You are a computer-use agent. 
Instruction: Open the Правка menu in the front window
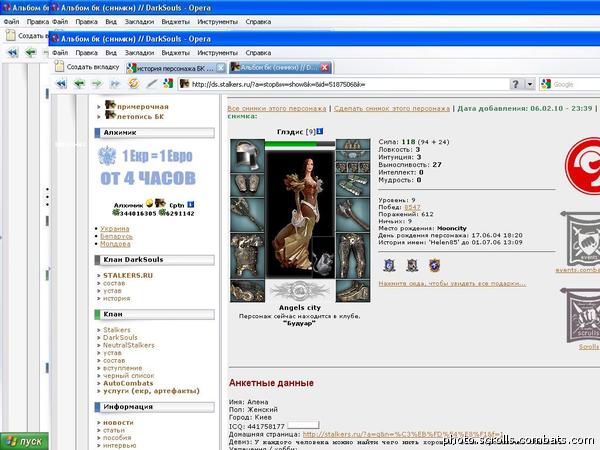(x=86, y=53)
